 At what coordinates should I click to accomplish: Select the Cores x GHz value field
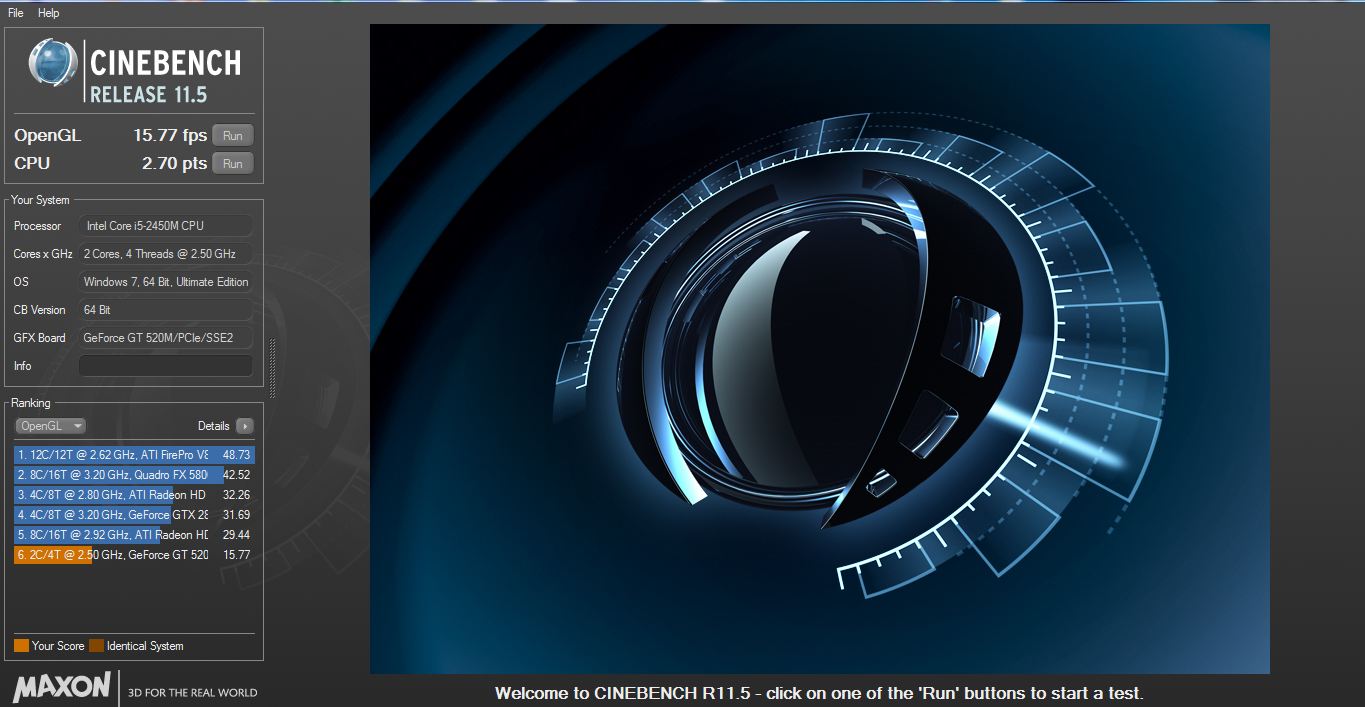click(166, 254)
